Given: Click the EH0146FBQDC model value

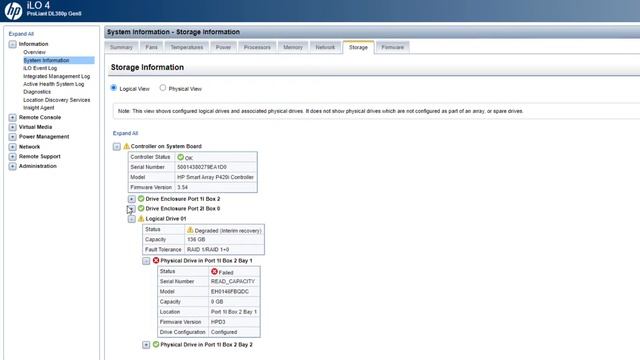Looking at the screenshot, I should pyautogui.click(x=230, y=292).
